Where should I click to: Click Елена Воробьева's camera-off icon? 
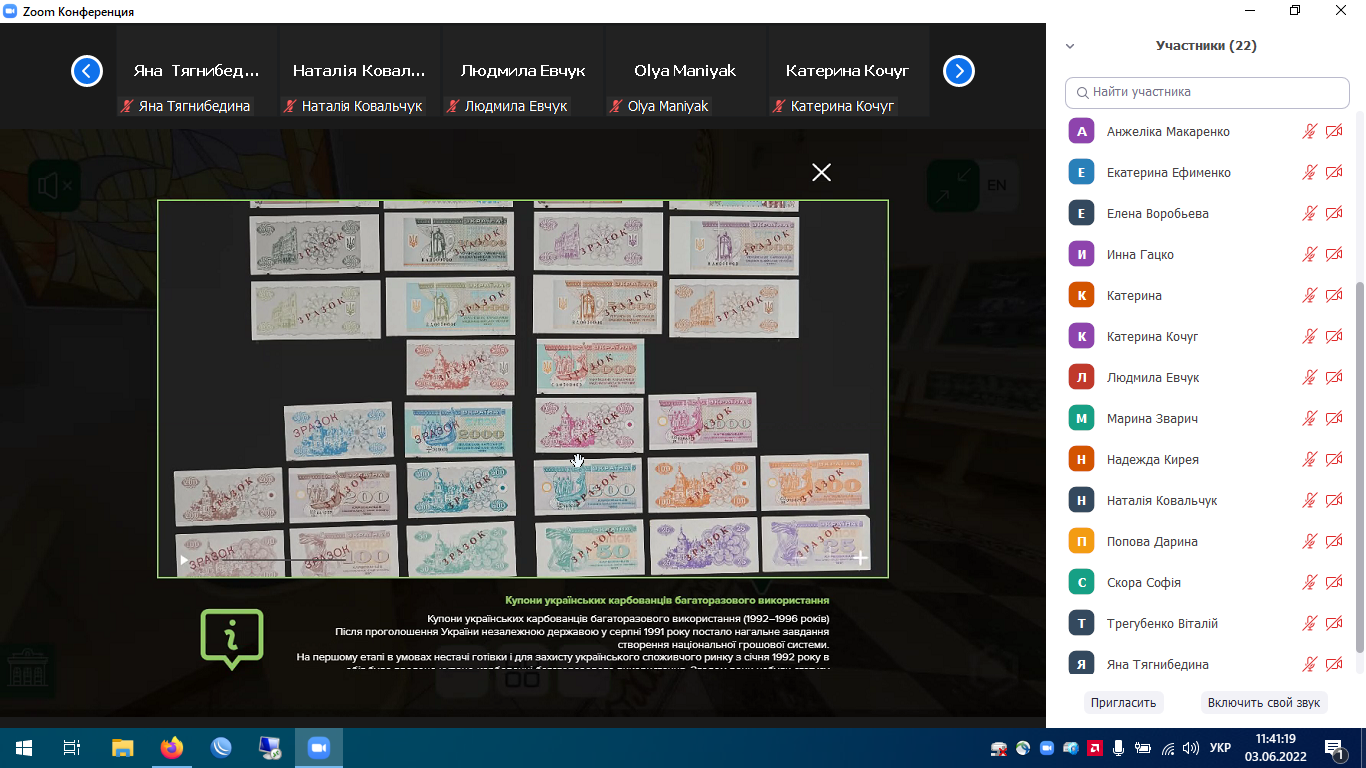point(1334,214)
